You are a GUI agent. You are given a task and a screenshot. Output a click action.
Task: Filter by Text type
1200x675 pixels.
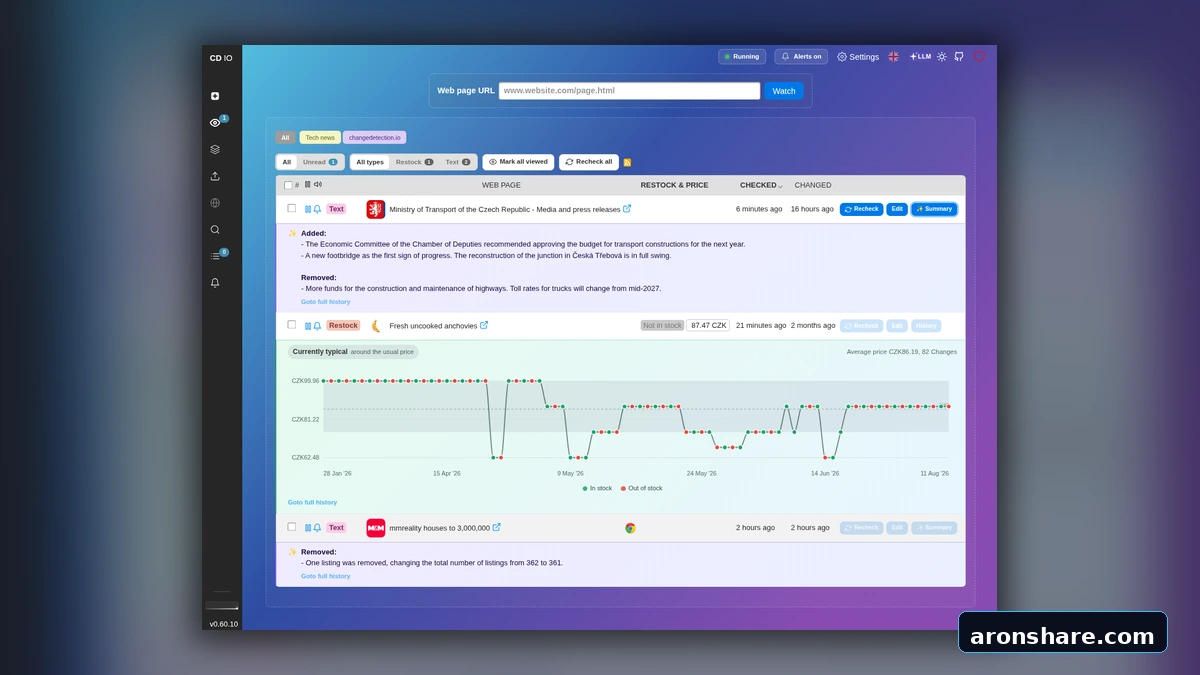tap(458, 162)
